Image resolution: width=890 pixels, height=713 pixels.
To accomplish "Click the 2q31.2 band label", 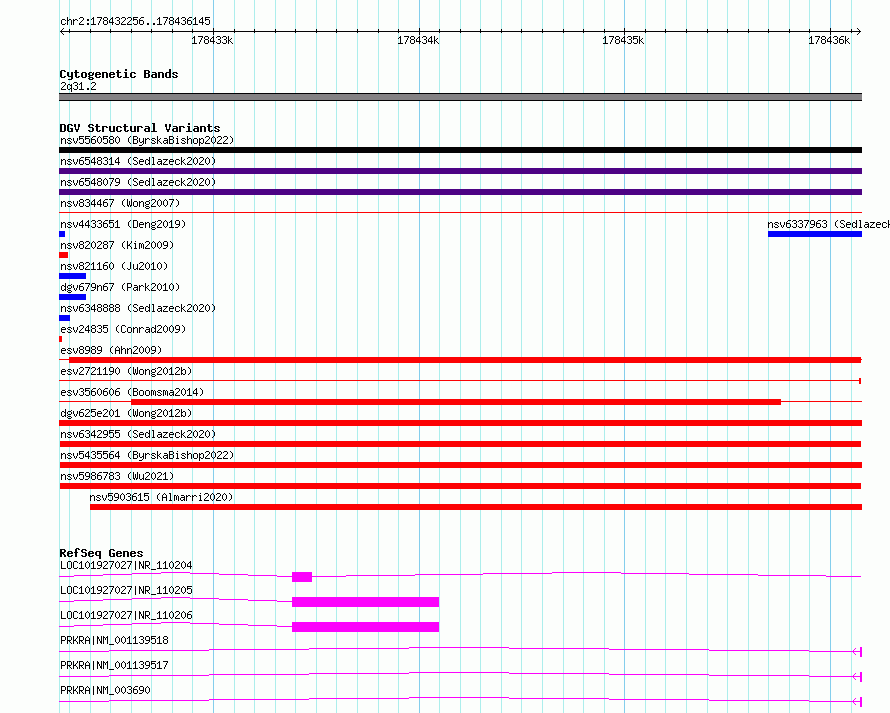I will 78,86.
